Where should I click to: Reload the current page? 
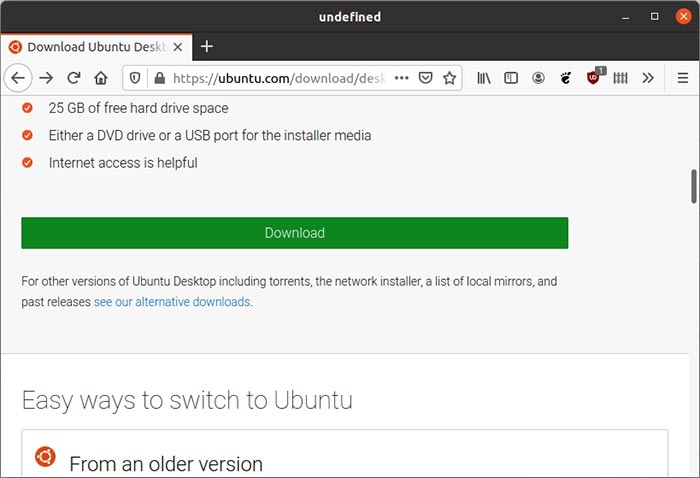click(x=74, y=78)
